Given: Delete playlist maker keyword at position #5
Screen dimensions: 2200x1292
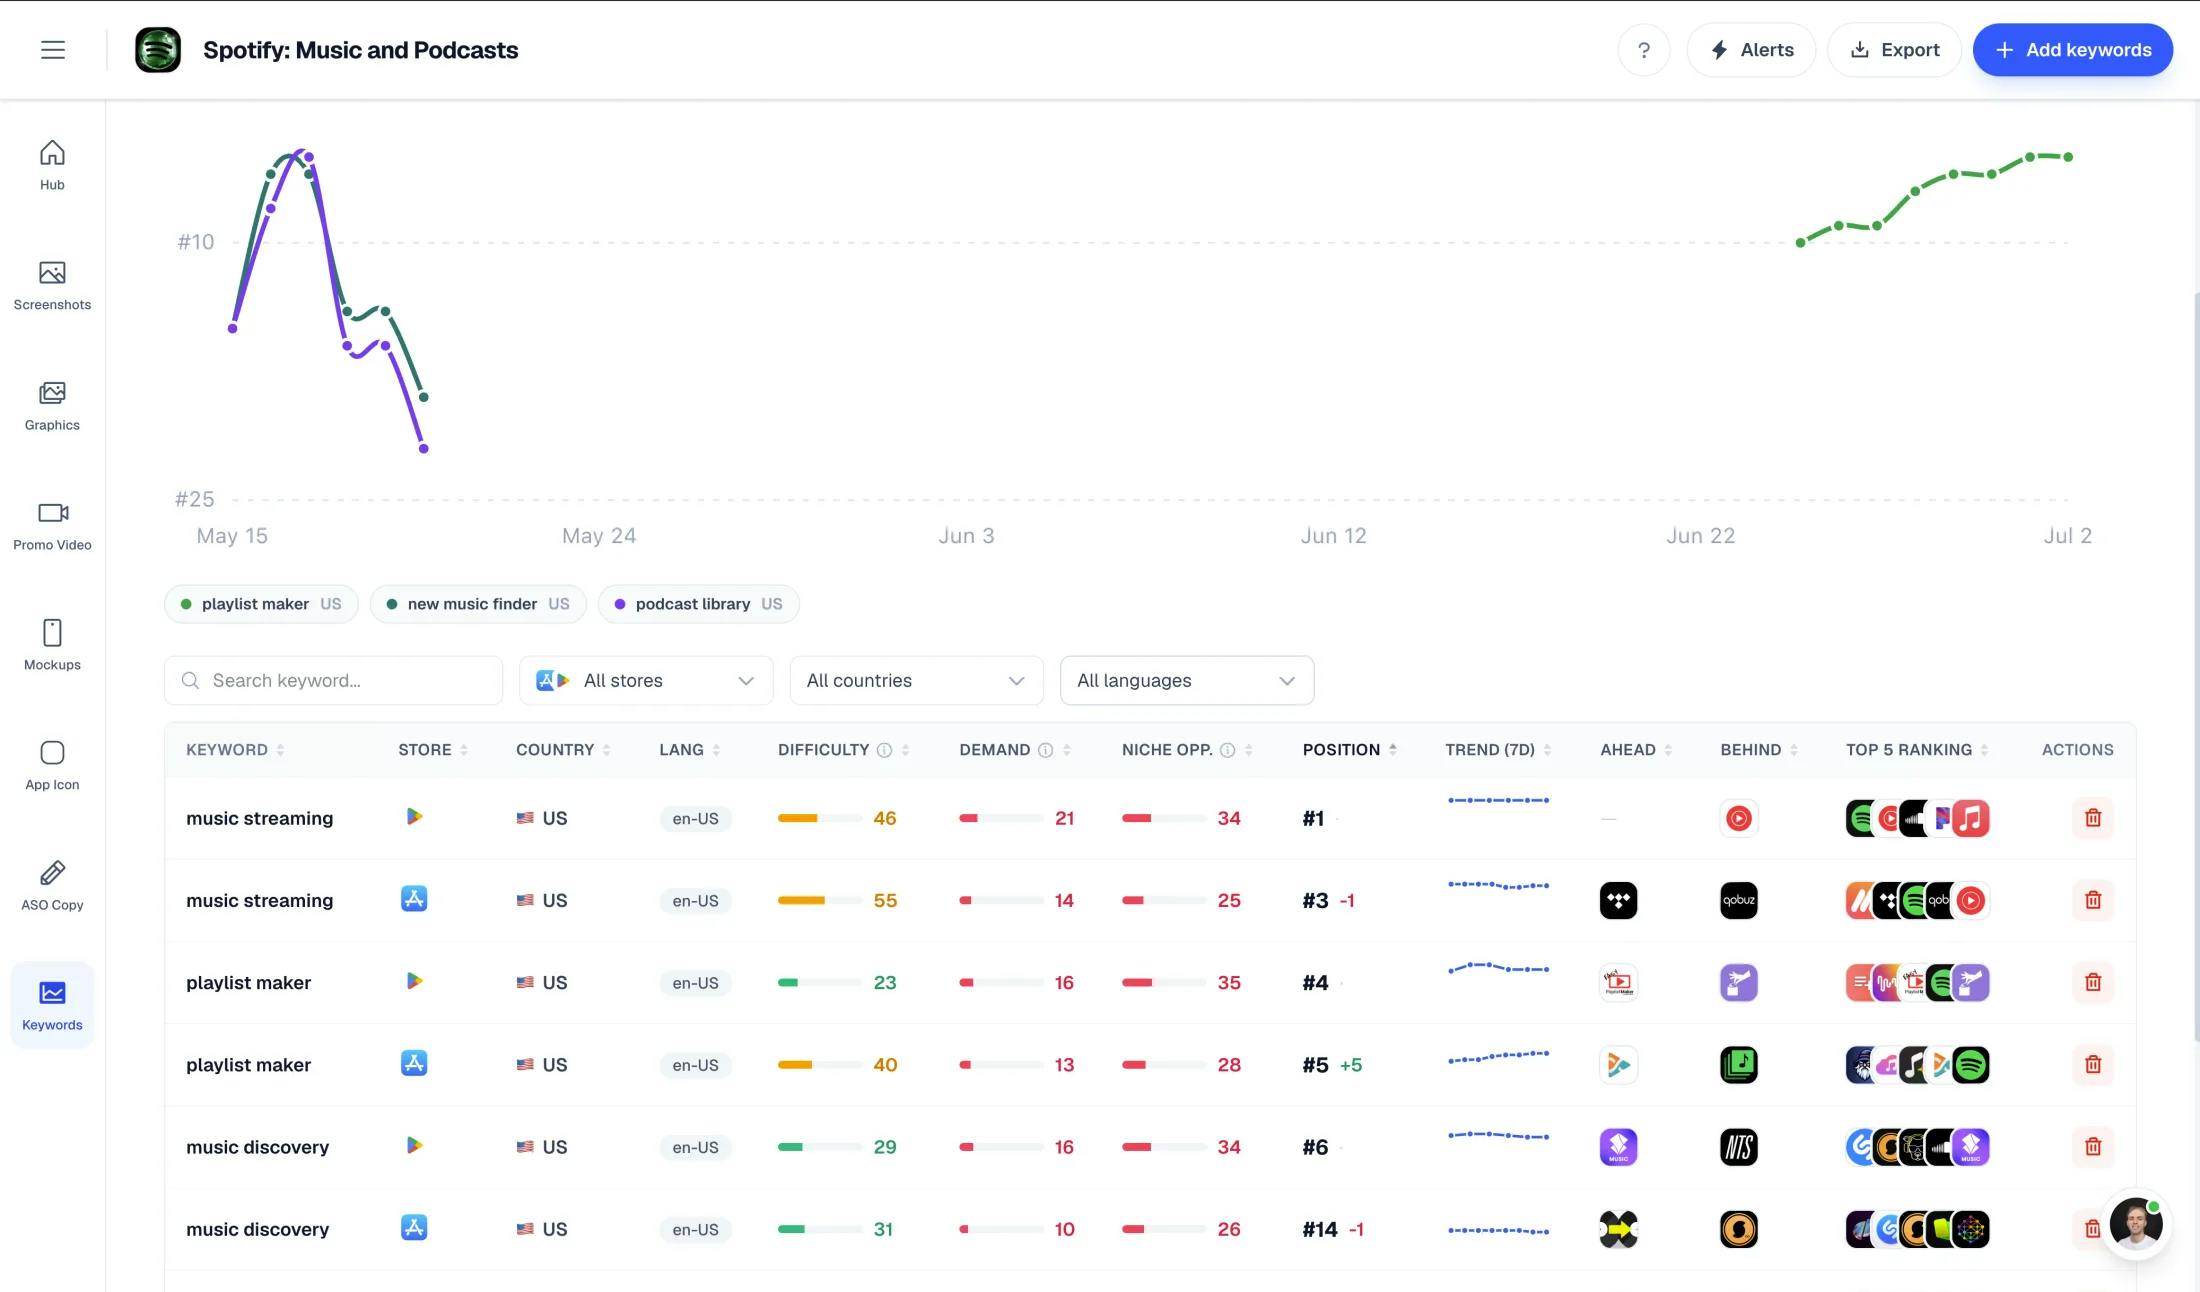Looking at the screenshot, I should 2092,1064.
